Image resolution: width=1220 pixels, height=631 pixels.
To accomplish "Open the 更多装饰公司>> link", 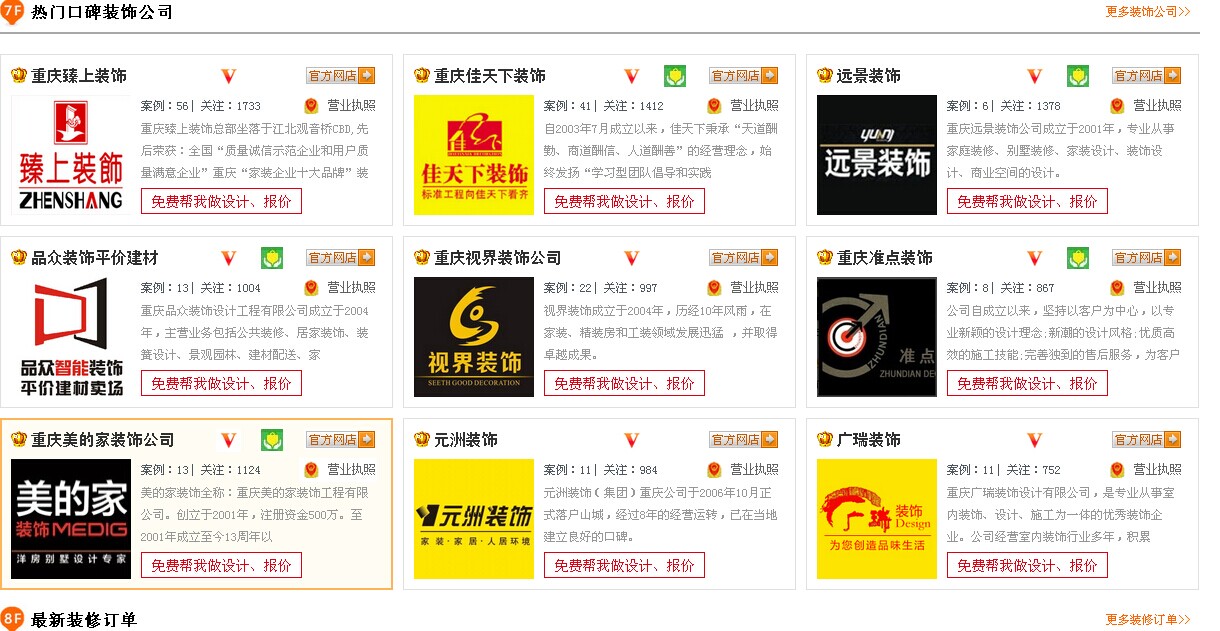I will click(1148, 12).
